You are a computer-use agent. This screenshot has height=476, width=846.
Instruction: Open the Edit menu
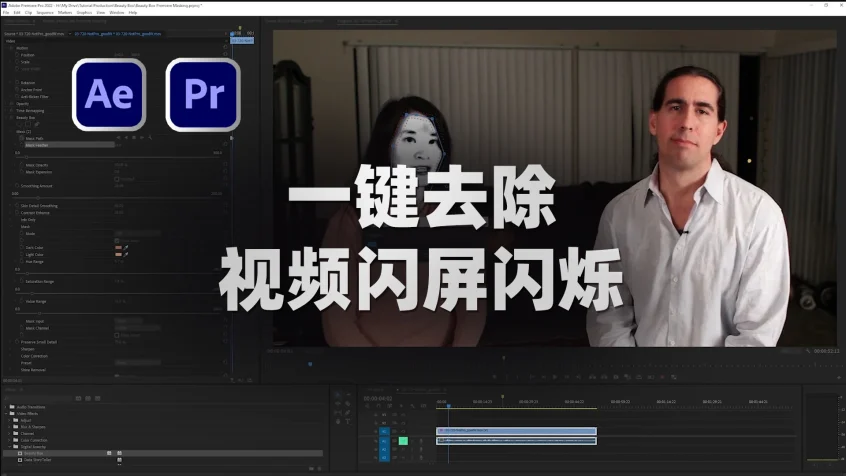tap(17, 12)
